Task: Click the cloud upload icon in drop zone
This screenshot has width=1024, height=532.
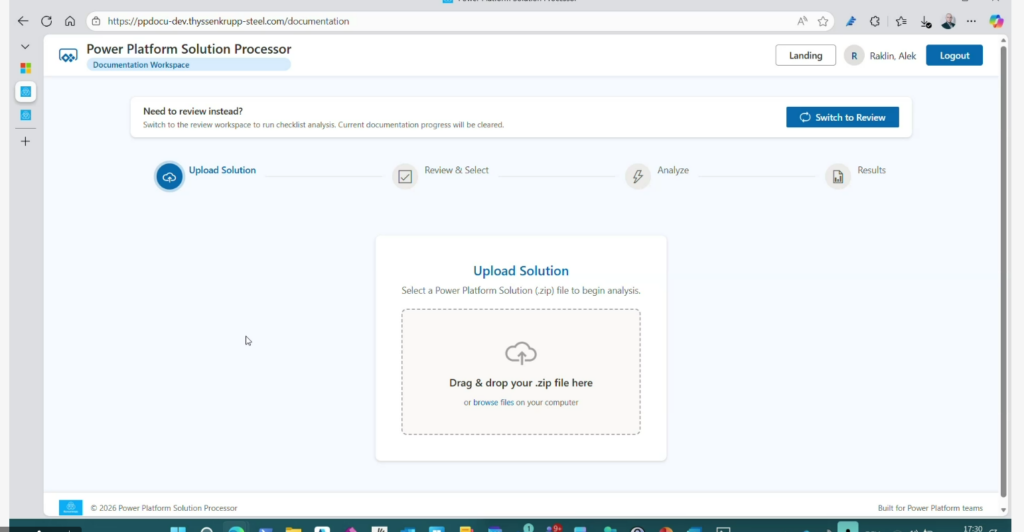Action: click(520, 353)
